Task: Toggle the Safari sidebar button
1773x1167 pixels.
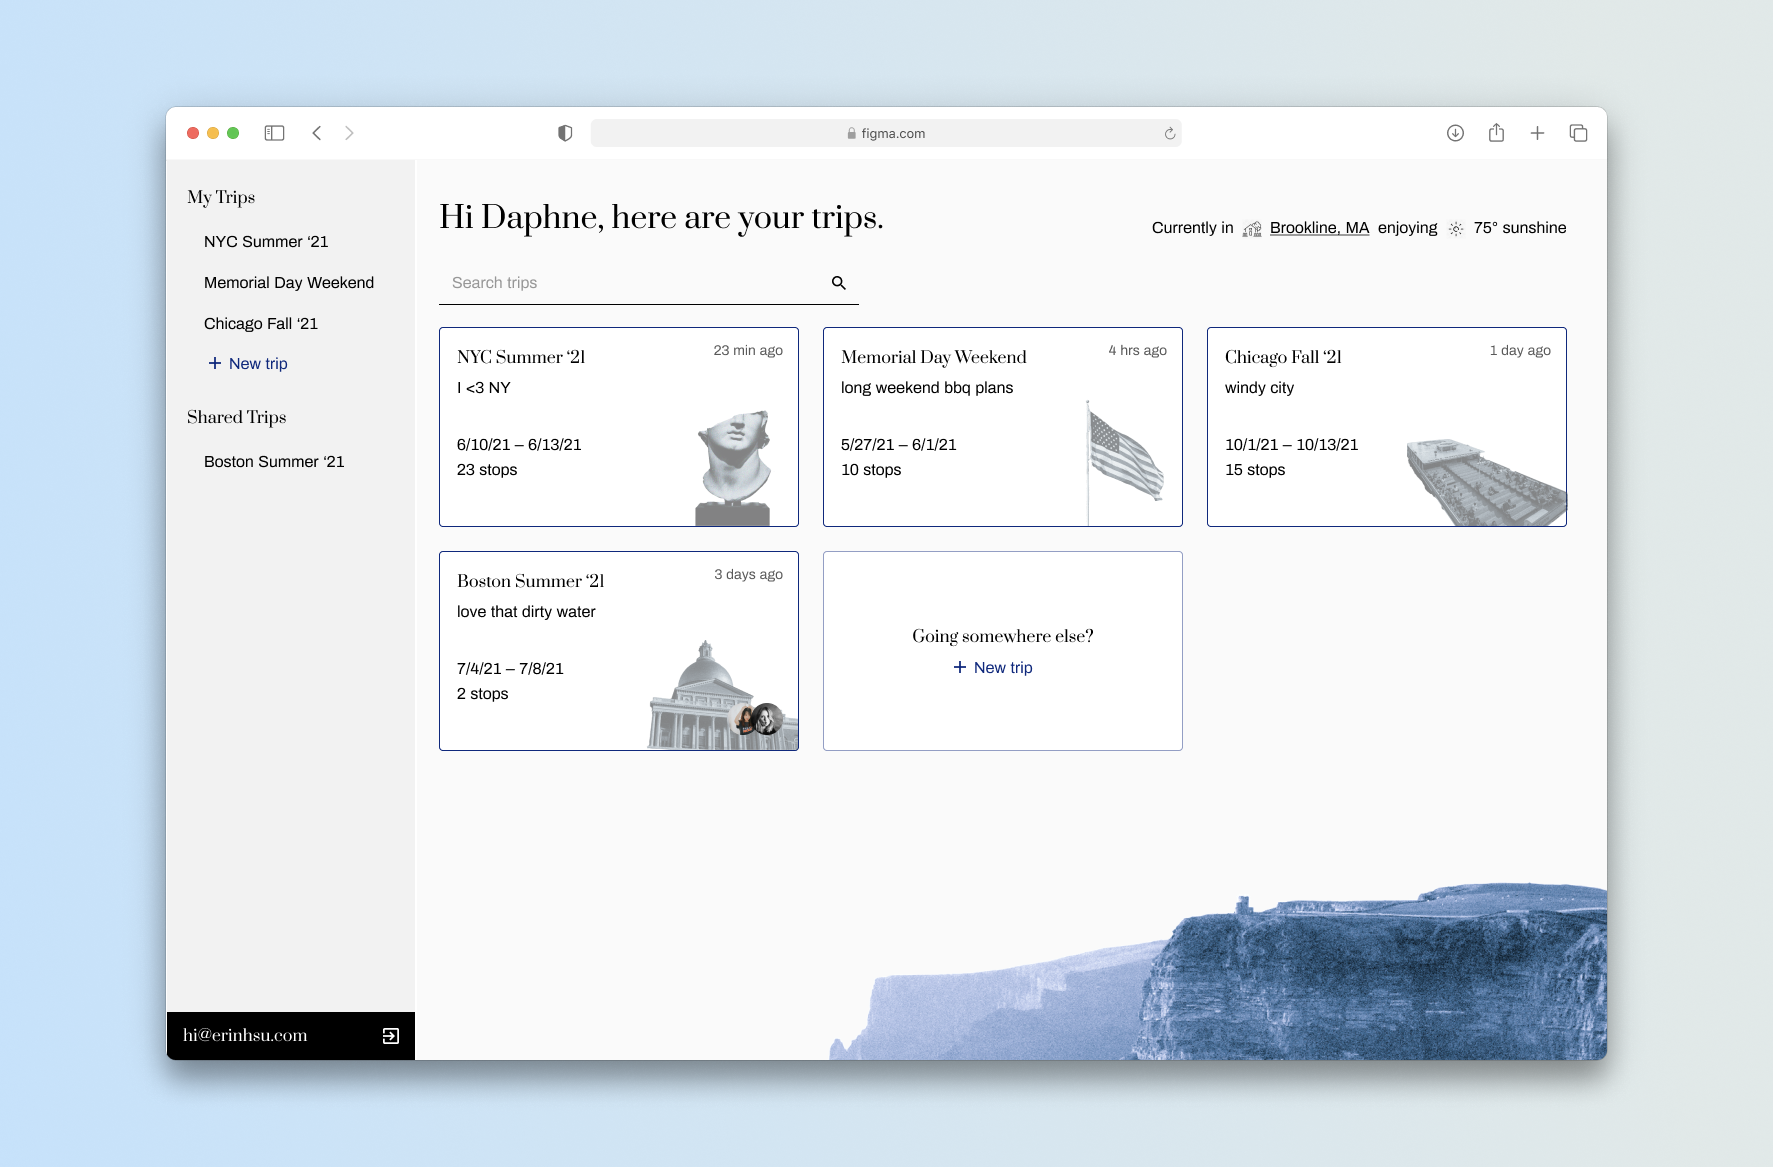Action: click(274, 133)
